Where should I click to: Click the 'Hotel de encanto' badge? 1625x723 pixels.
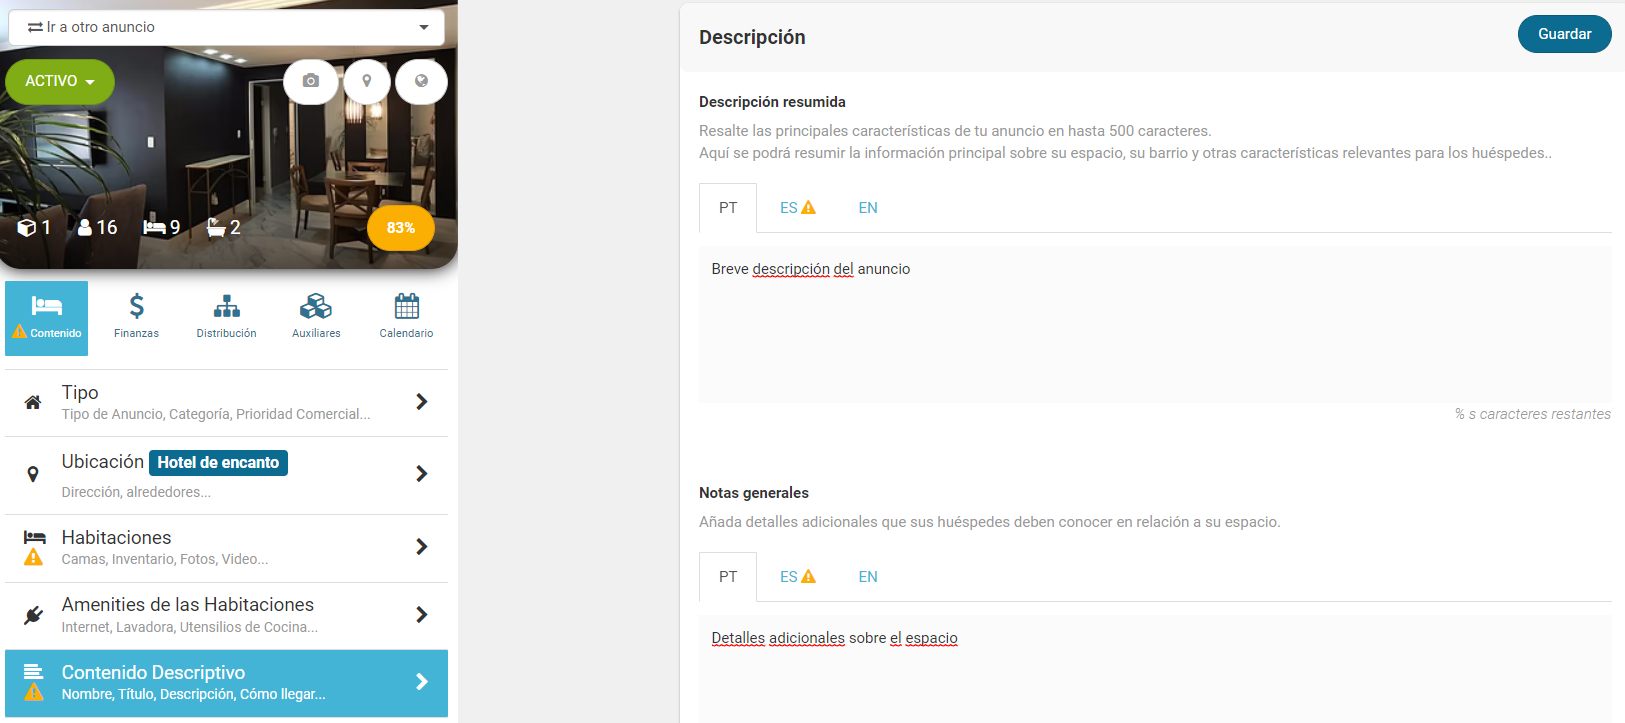[218, 463]
